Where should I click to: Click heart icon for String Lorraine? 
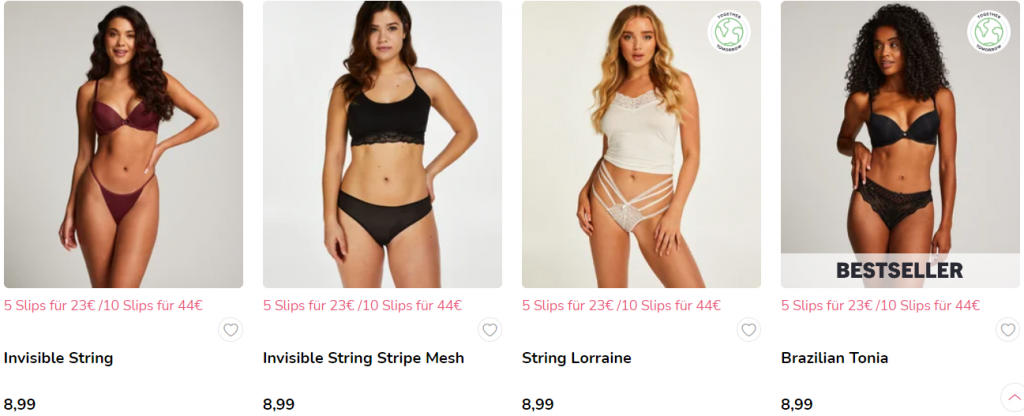[748, 330]
